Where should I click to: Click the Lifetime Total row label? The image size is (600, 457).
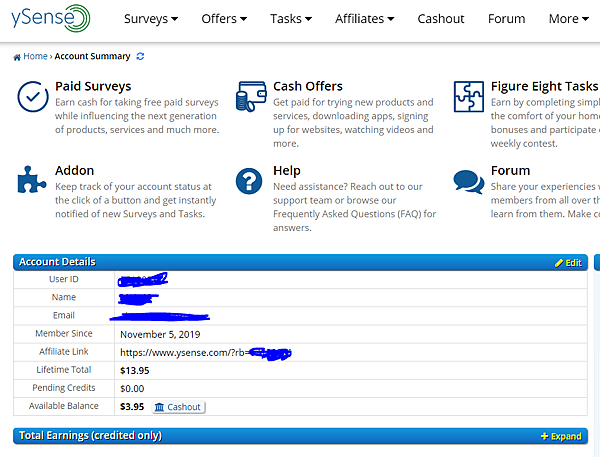(x=64, y=370)
